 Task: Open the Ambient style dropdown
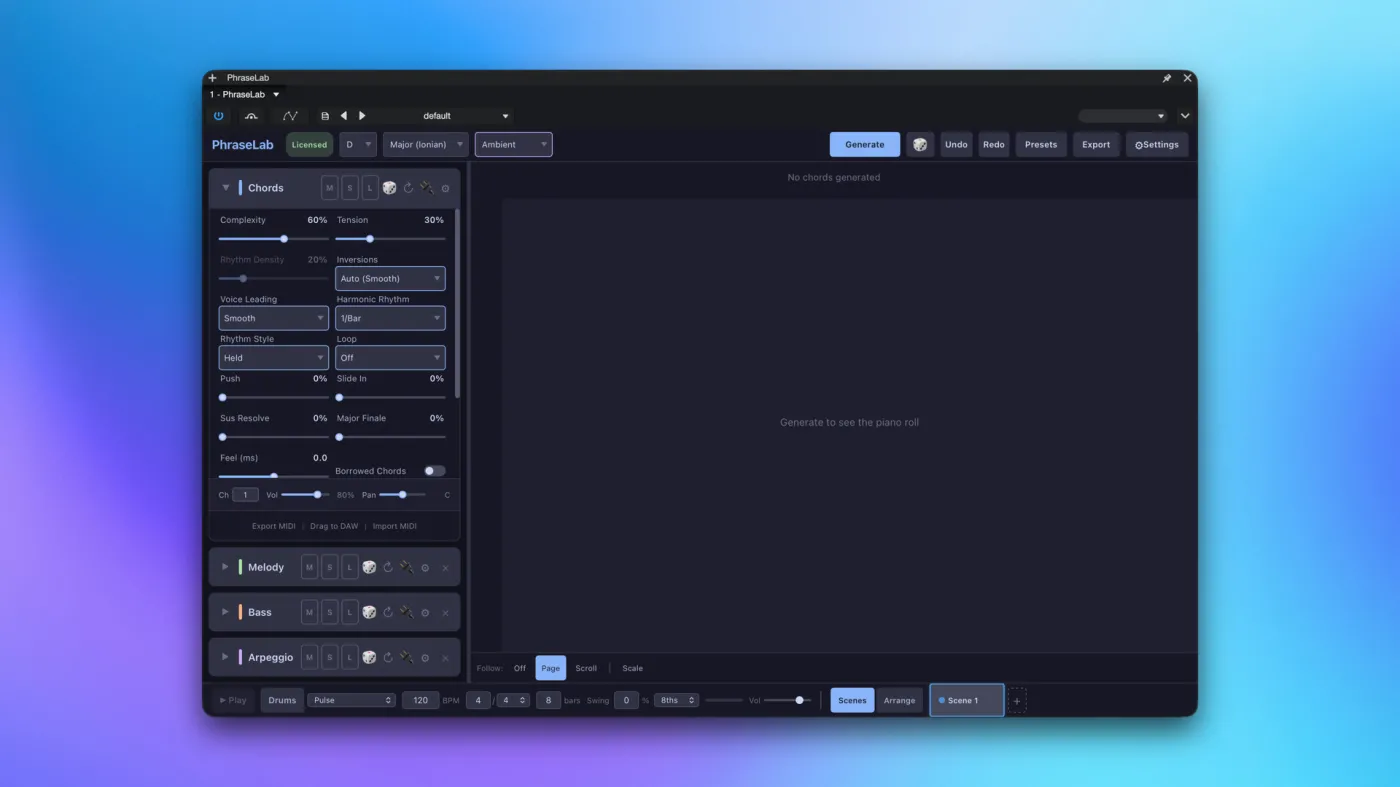click(x=514, y=145)
